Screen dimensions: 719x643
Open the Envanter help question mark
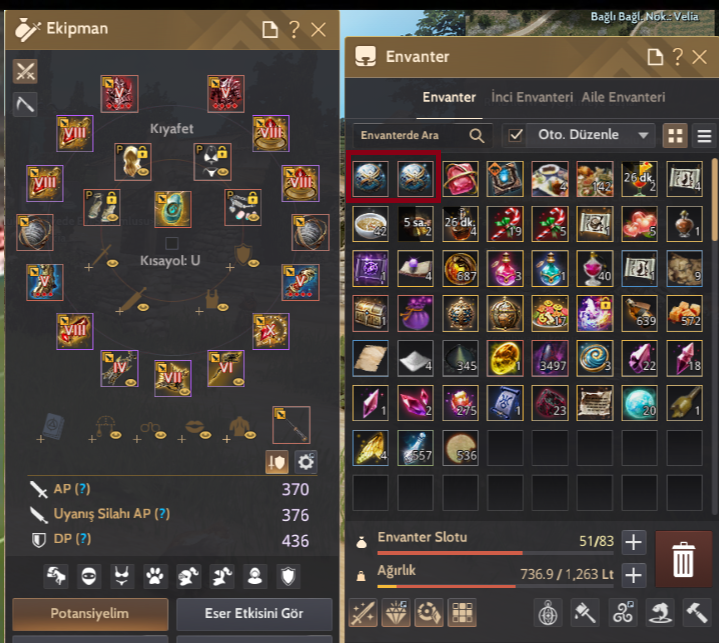[678, 57]
